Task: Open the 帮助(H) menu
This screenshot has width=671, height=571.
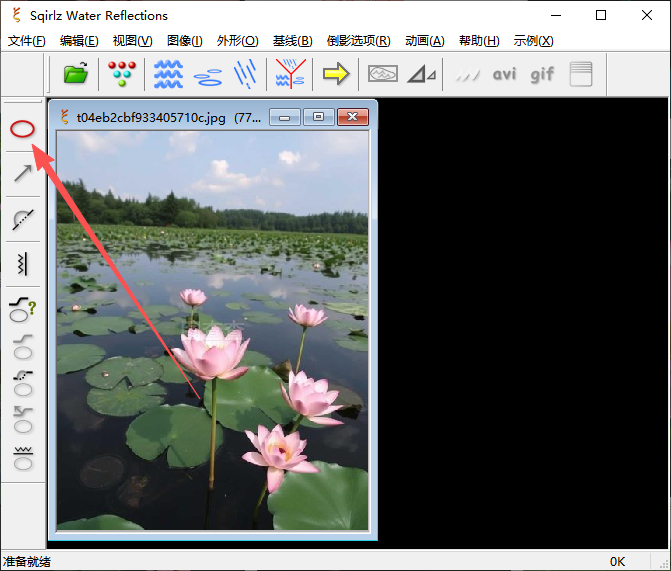Action: pos(479,41)
